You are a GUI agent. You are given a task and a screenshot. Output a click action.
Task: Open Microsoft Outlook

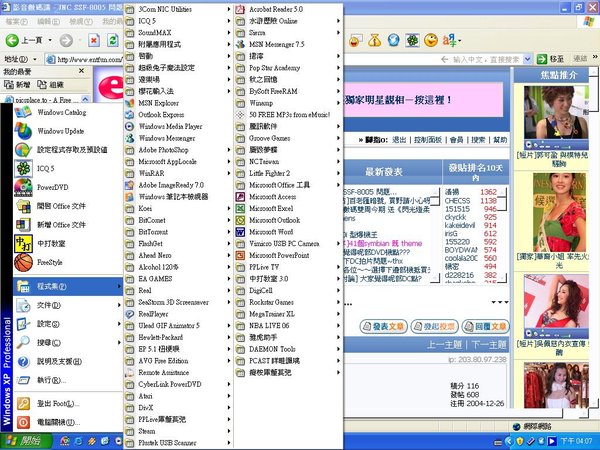click(288, 220)
